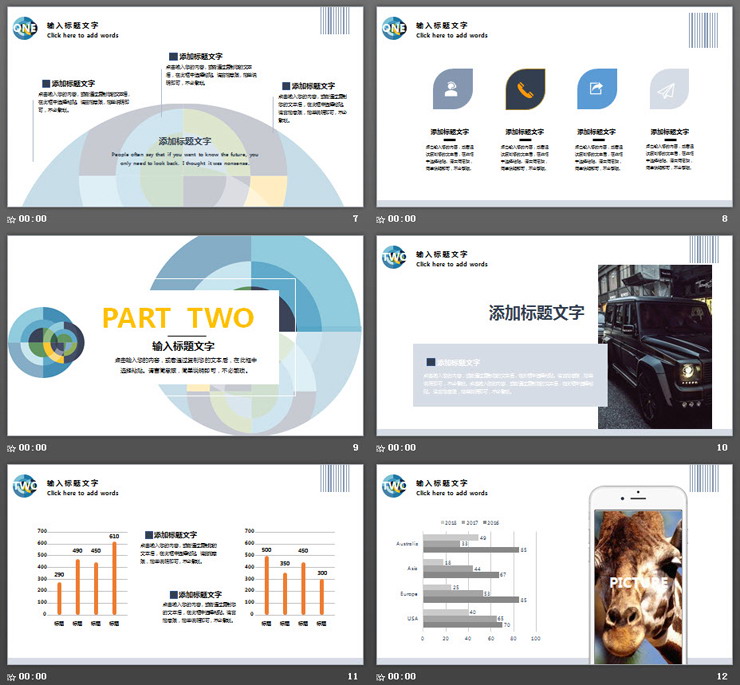Click the slide number 9 label
Viewport: 740px width, 685px height.
pyautogui.click(x=354, y=448)
